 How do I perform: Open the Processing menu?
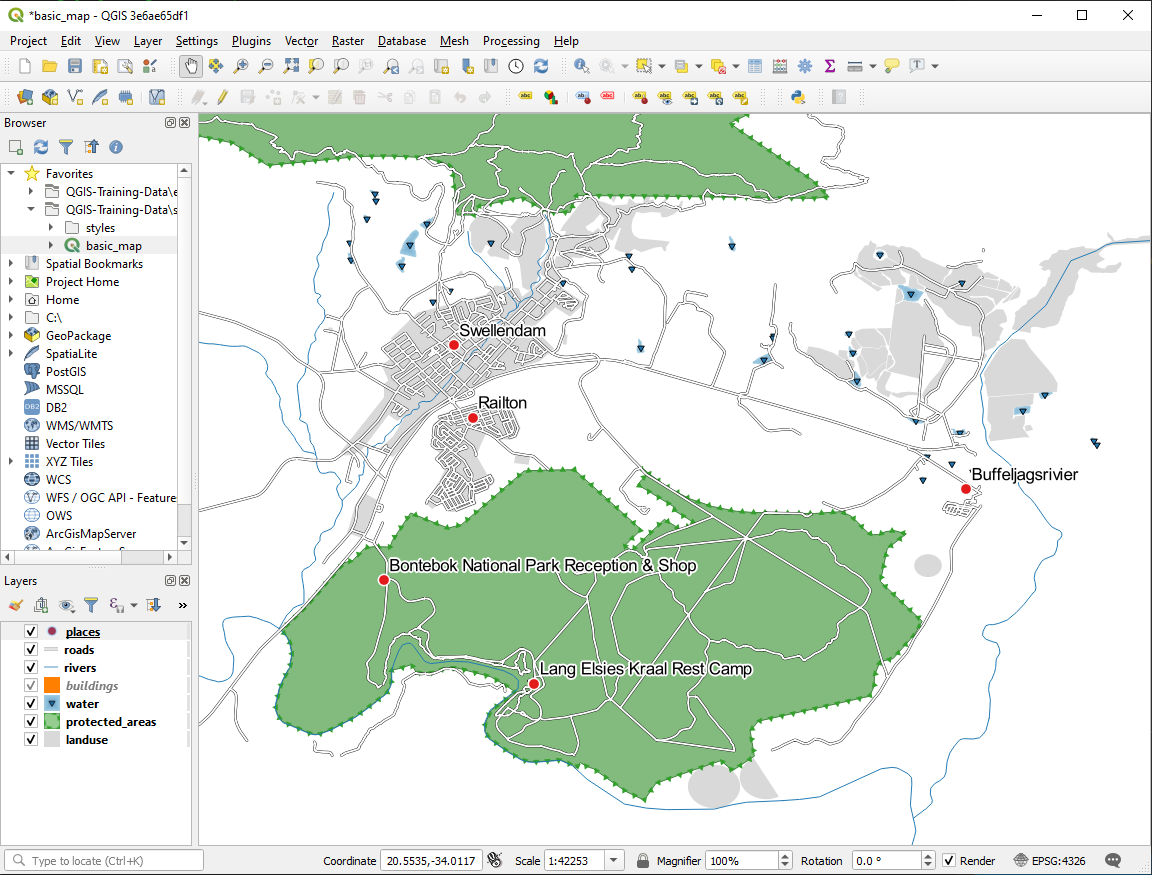[x=510, y=41]
